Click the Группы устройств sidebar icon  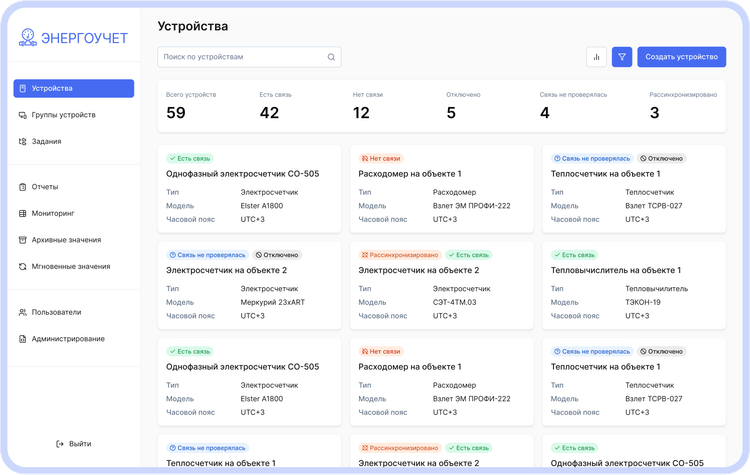coord(23,115)
